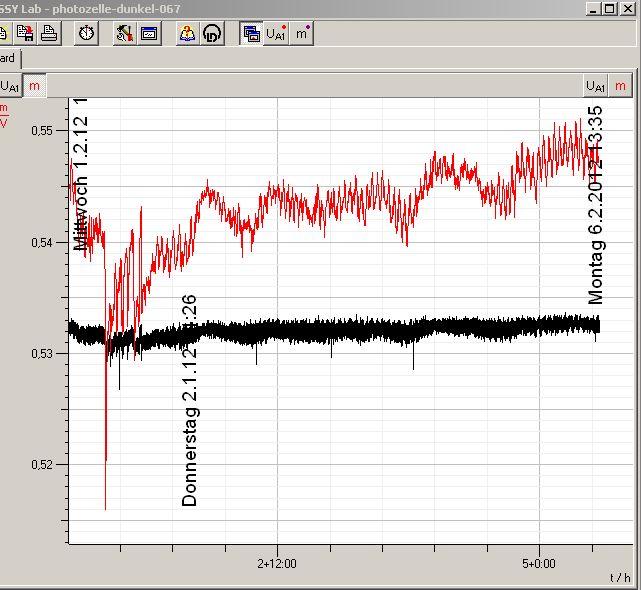641x590 pixels.
Task: Click the 0,55 y-axis label
Action: [42, 131]
